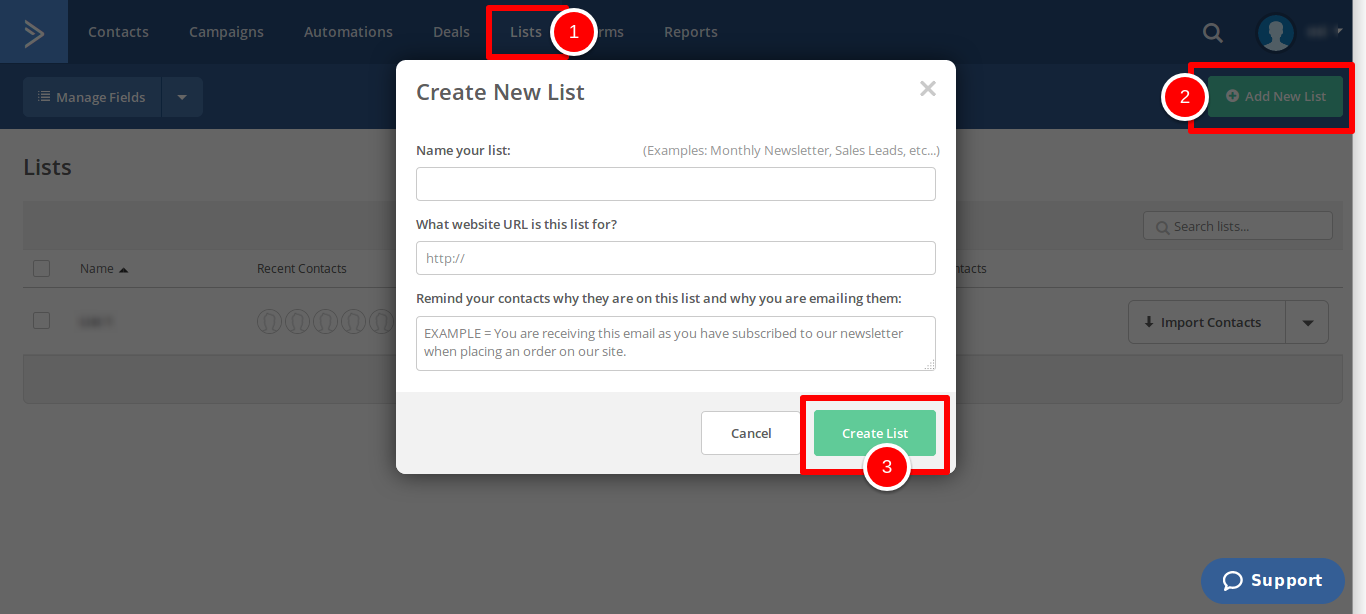Screen dimensions: 1366x614
Task: Open the Support chat bubble
Action: click(x=1273, y=581)
